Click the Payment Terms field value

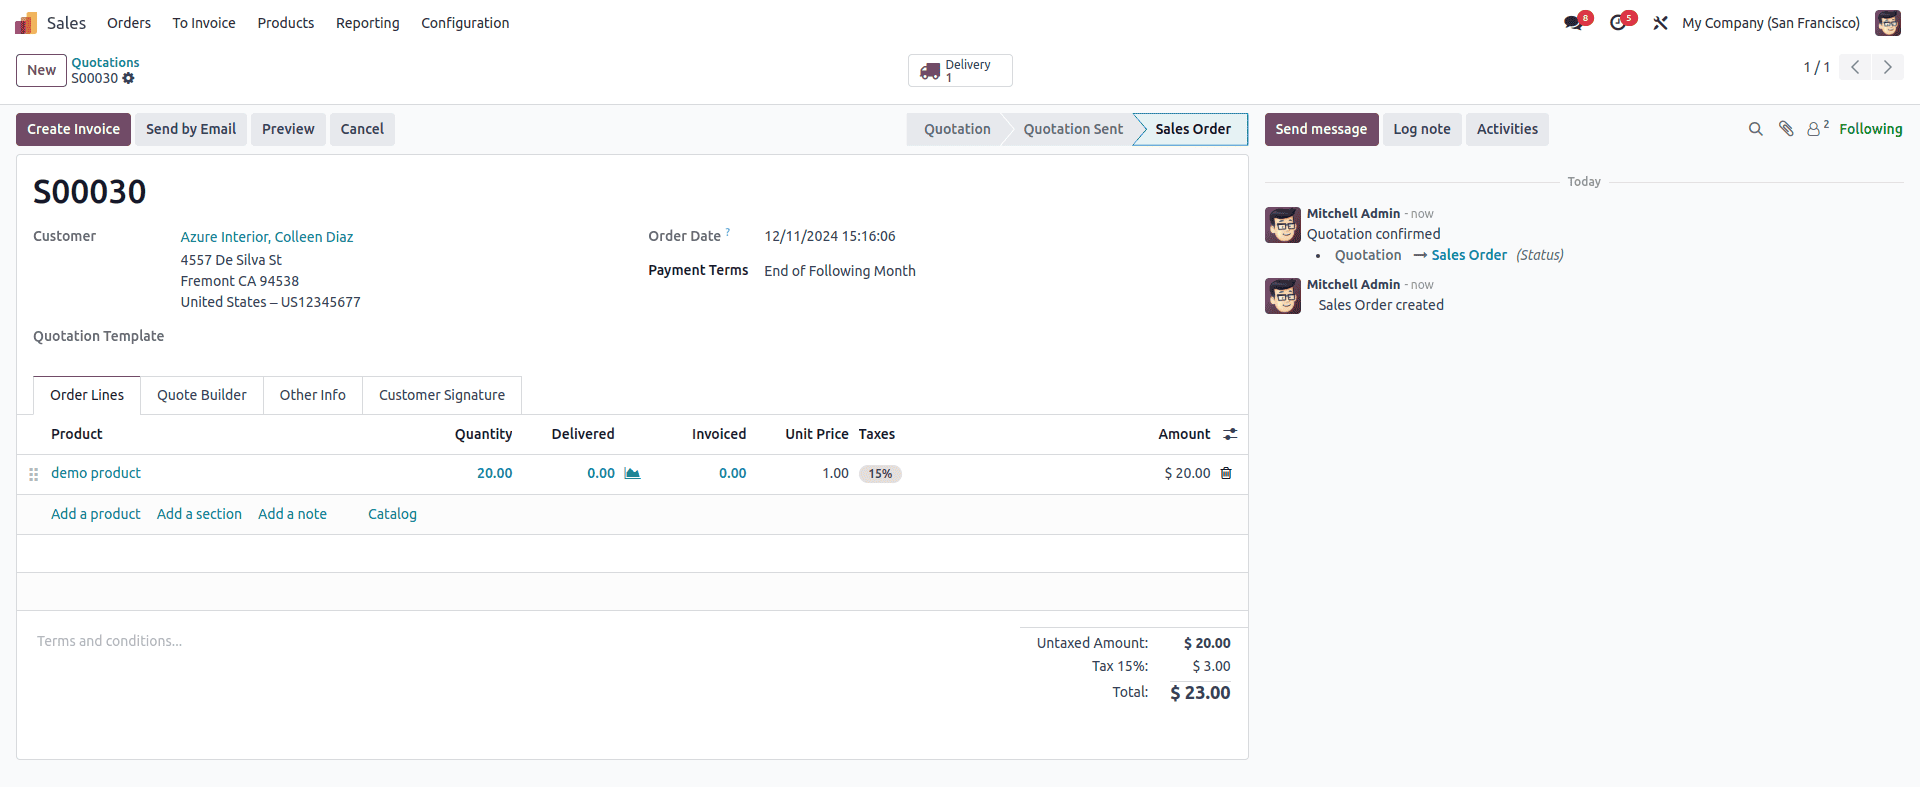pos(840,271)
